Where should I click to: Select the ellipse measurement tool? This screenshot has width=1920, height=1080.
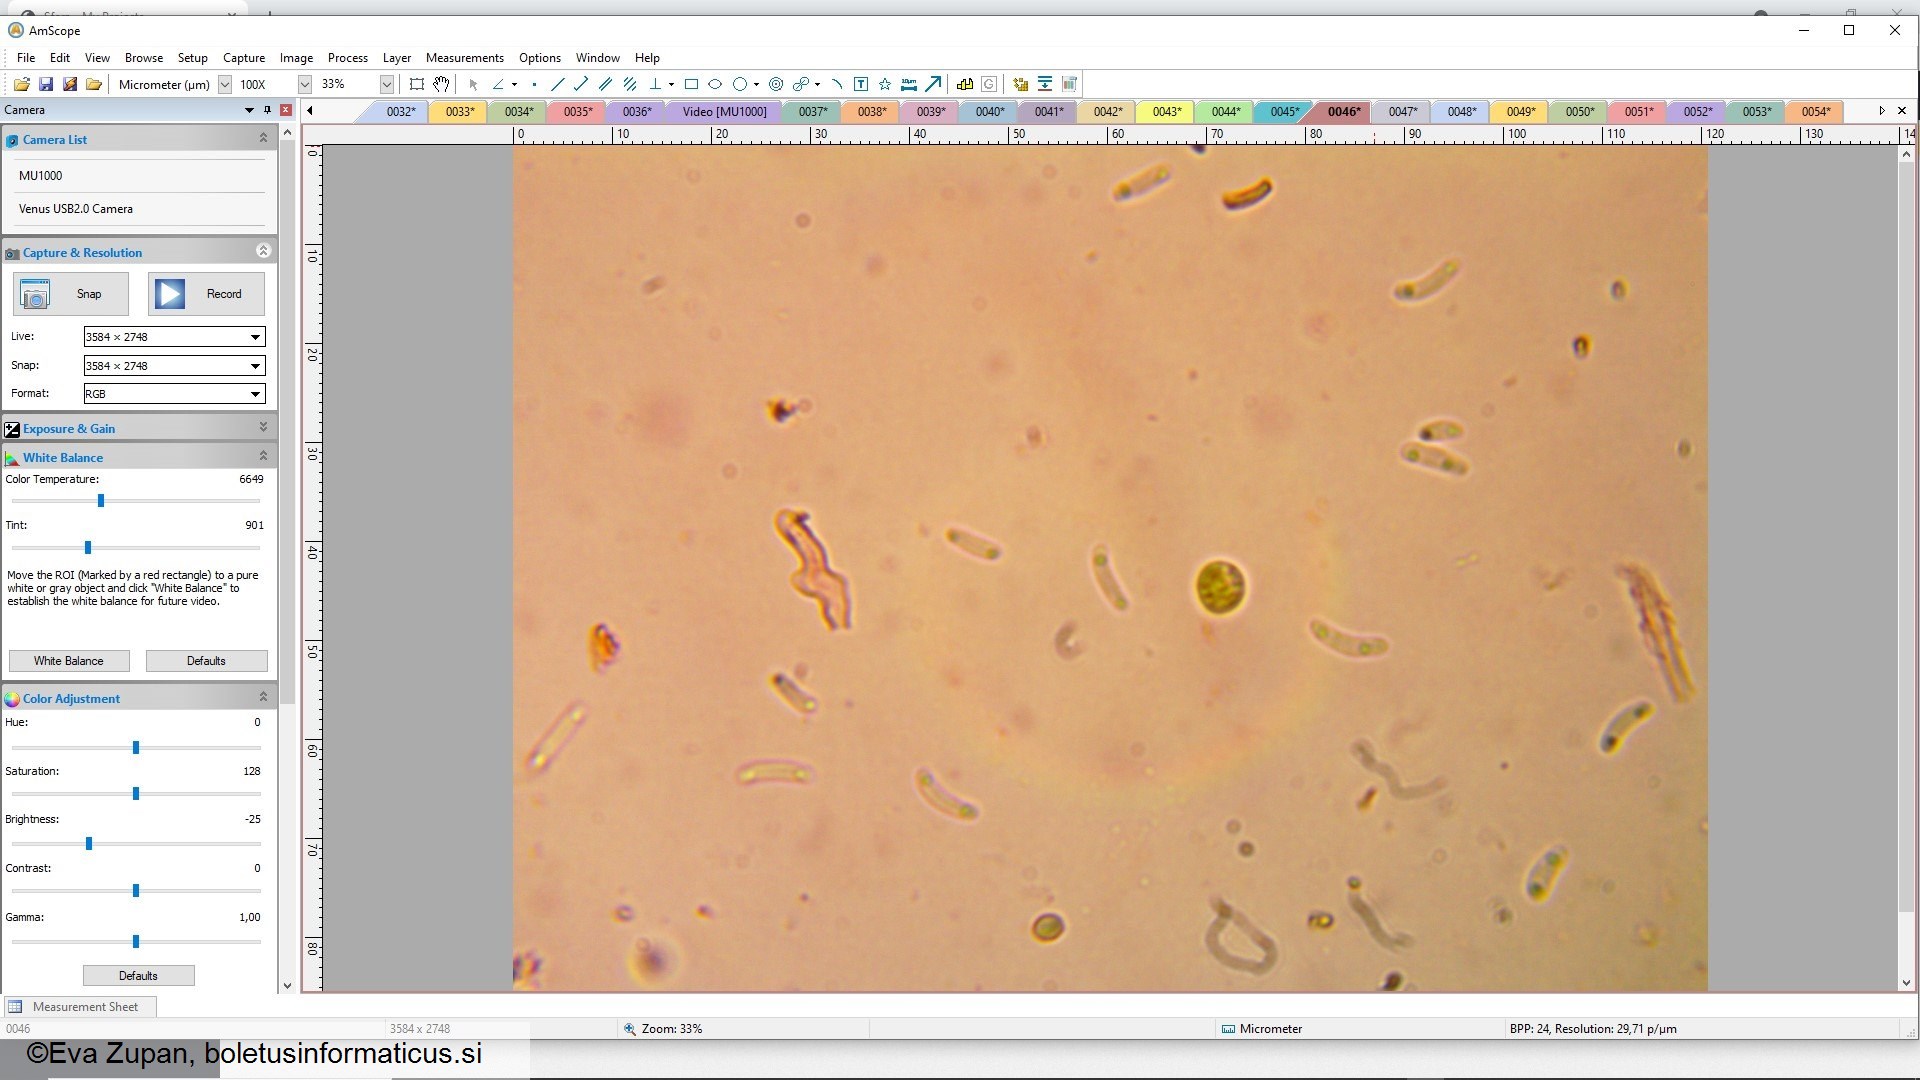pos(715,84)
